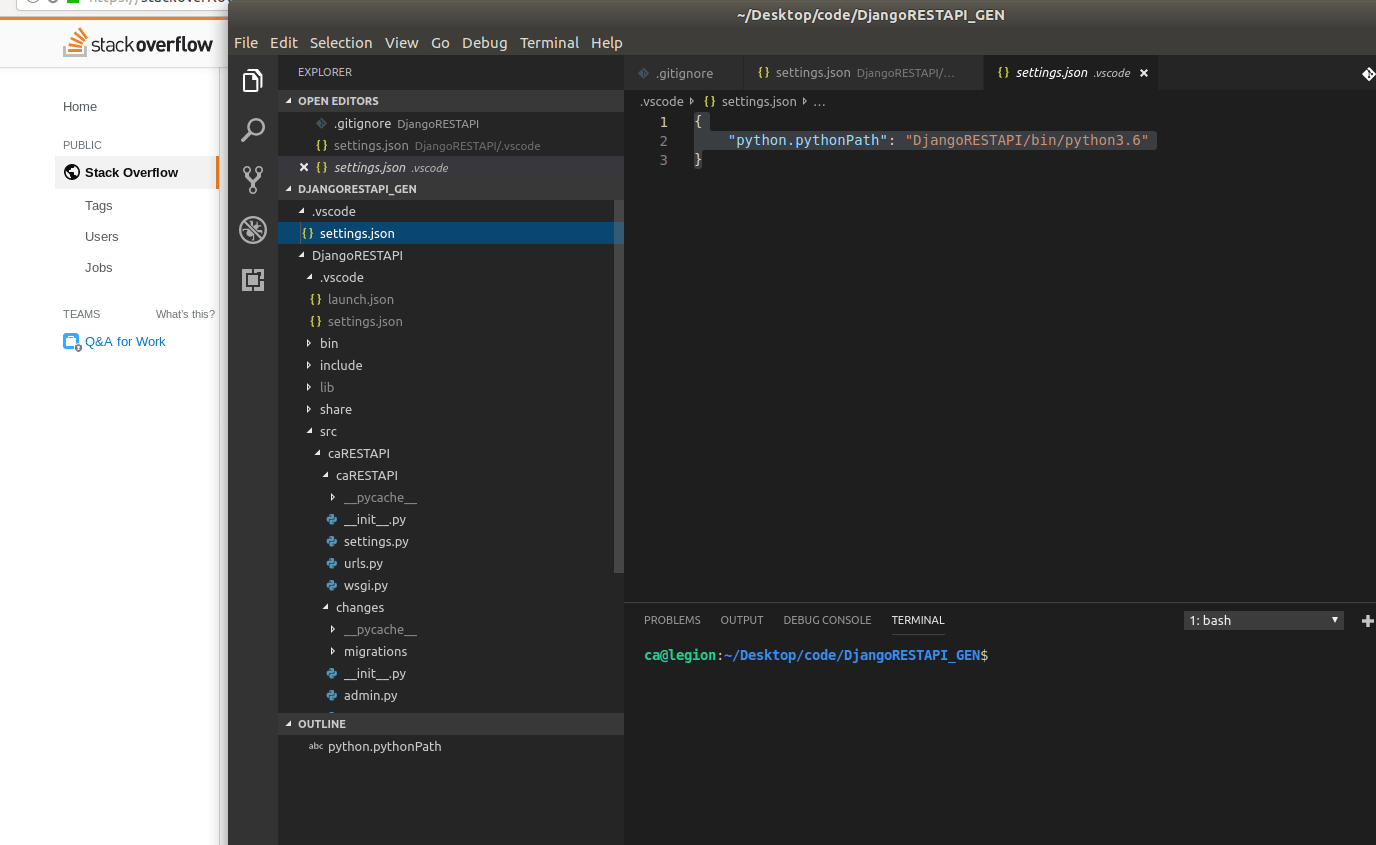Close the active settings.json .vscode tab

pos(1144,73)
